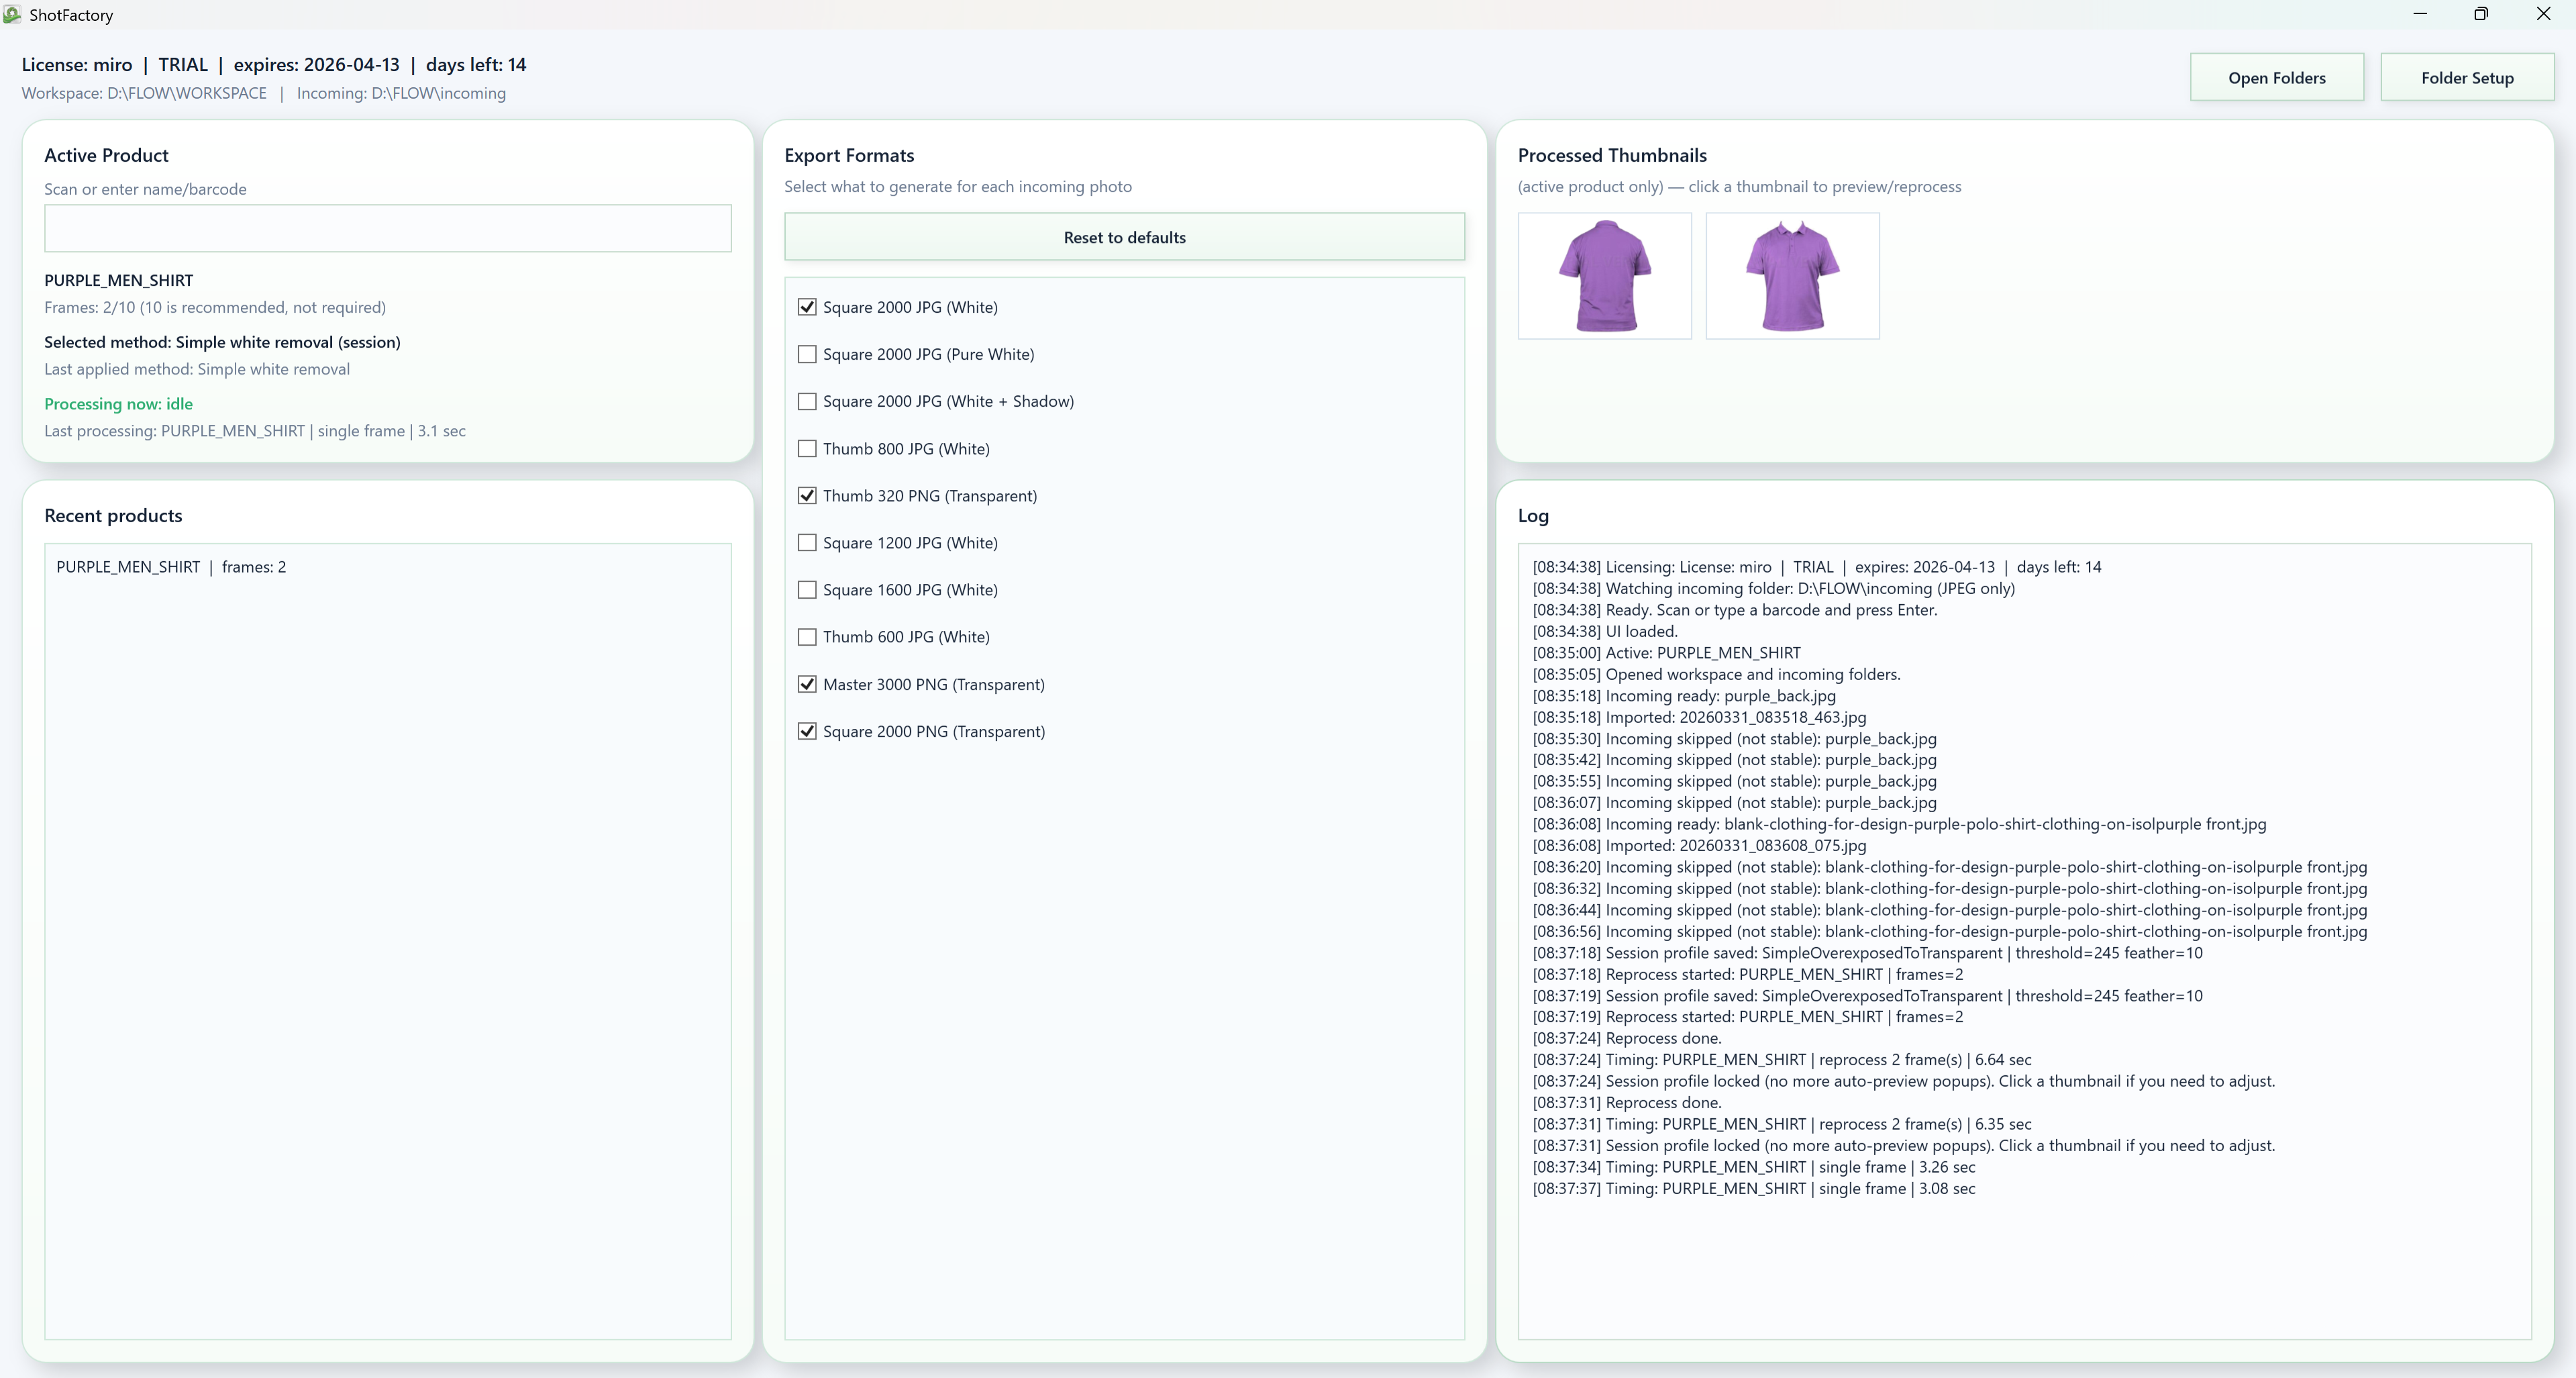Select PURPLE_MEN_SHIRT in Recent products list
The height and width of the screenshot is (1378, 2576).
[x=171, y=567]
